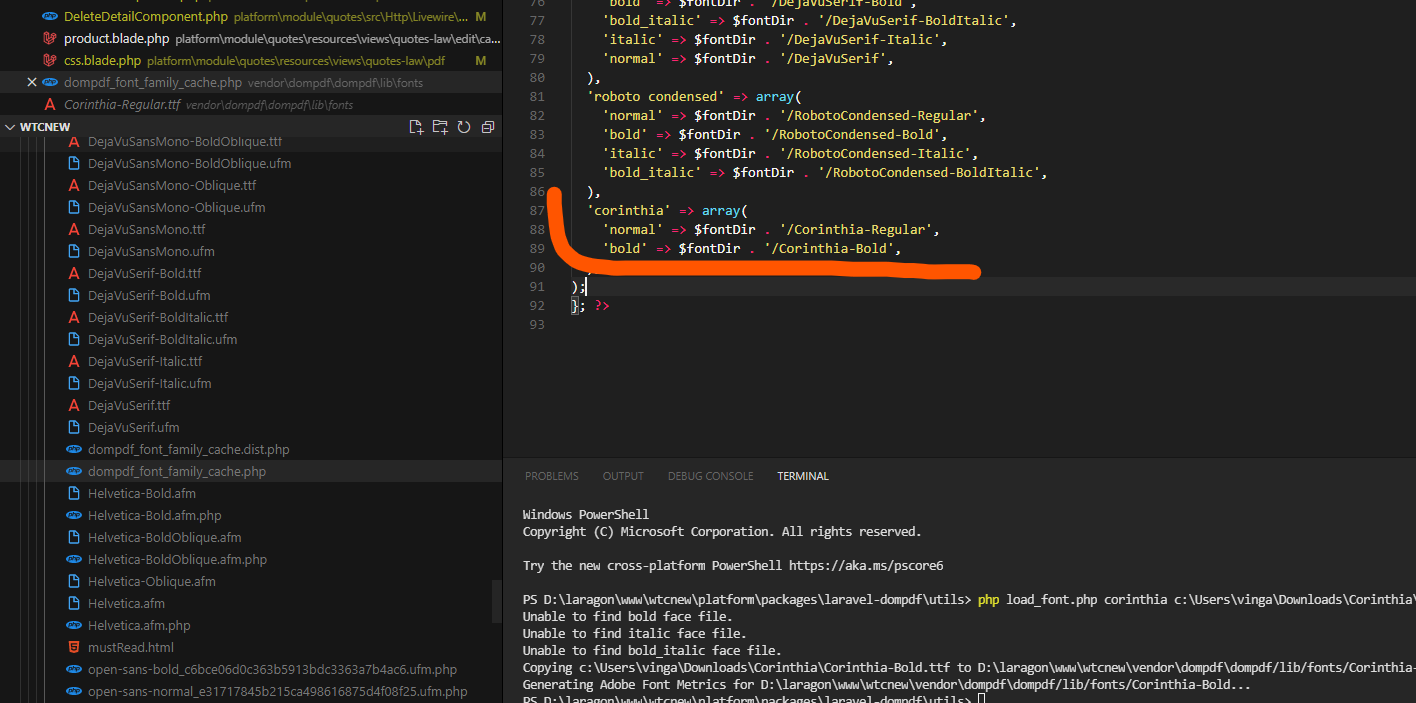Viewport: 1416px width, 703px height.
Task: Open Helvetica-Oblique.afm in tree
Action: (152, 581)
